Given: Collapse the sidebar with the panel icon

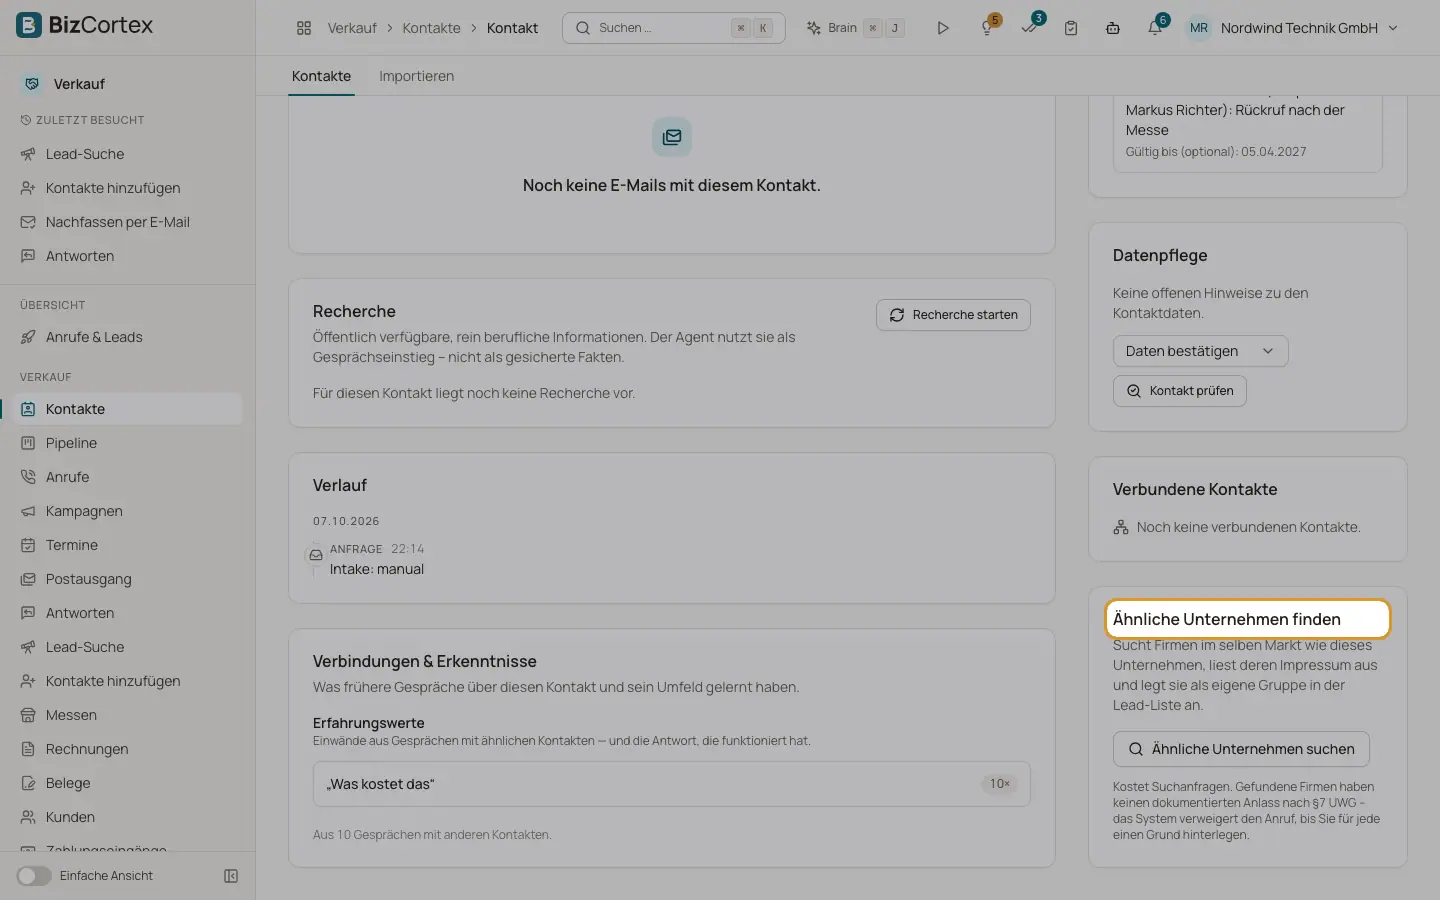Looking at the screenshot, I should [x=231, y=876].
